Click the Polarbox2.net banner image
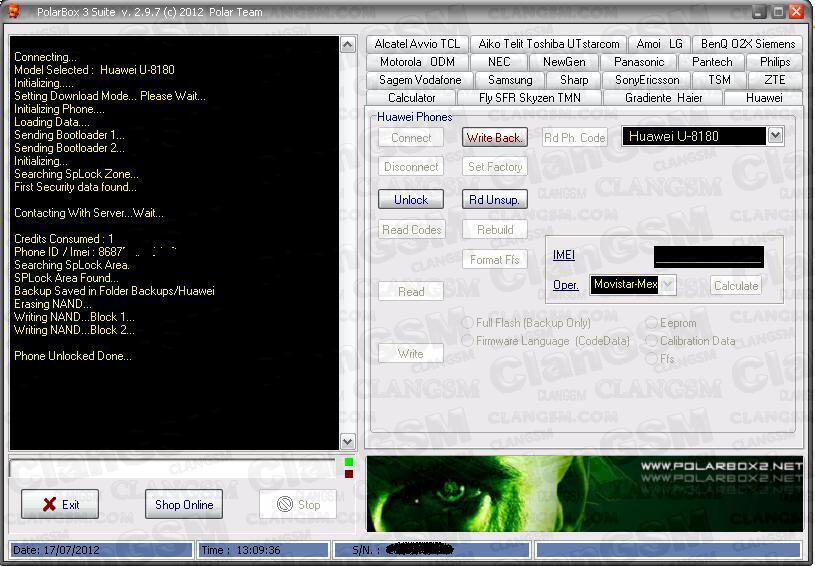 pyautogui.click(x=585, y=494)
